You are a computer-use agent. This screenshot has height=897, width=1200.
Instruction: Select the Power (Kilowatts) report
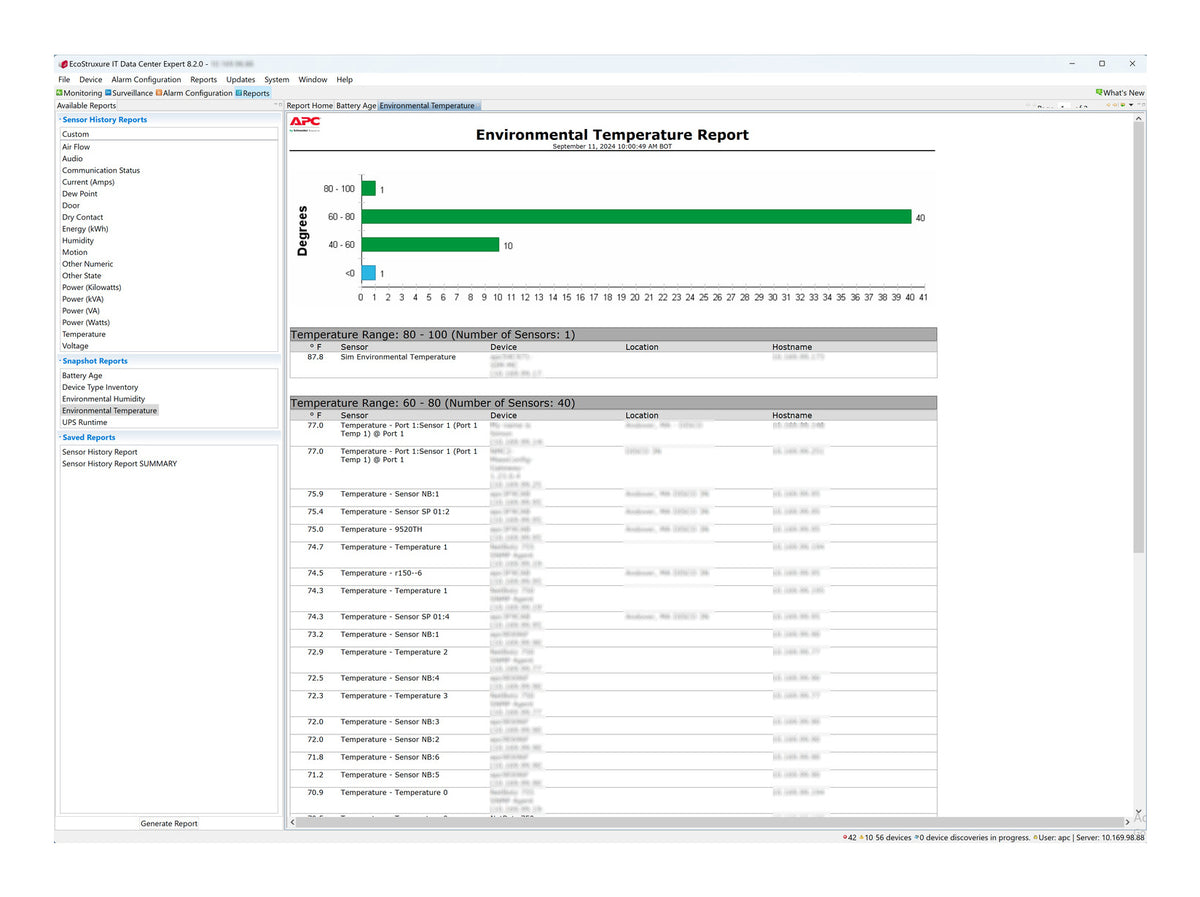pos(90,288)
